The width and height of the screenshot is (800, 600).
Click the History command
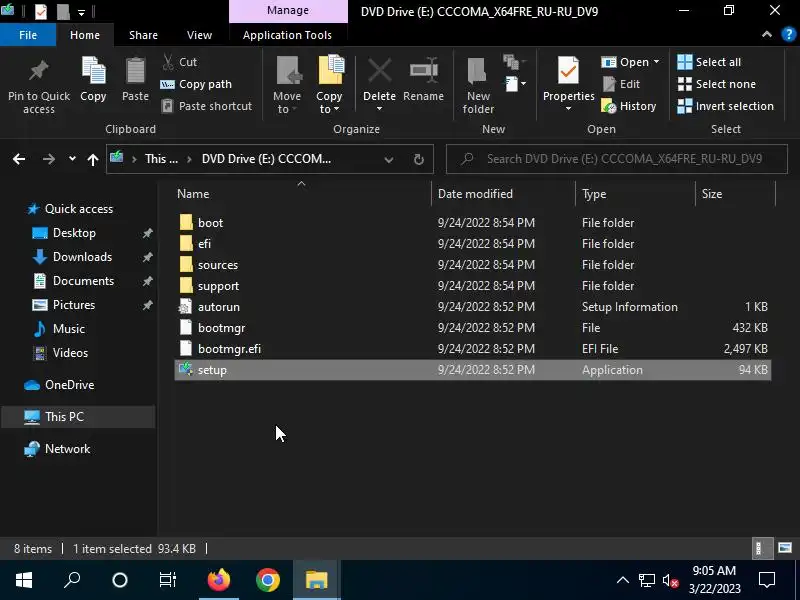click(629, 106)
